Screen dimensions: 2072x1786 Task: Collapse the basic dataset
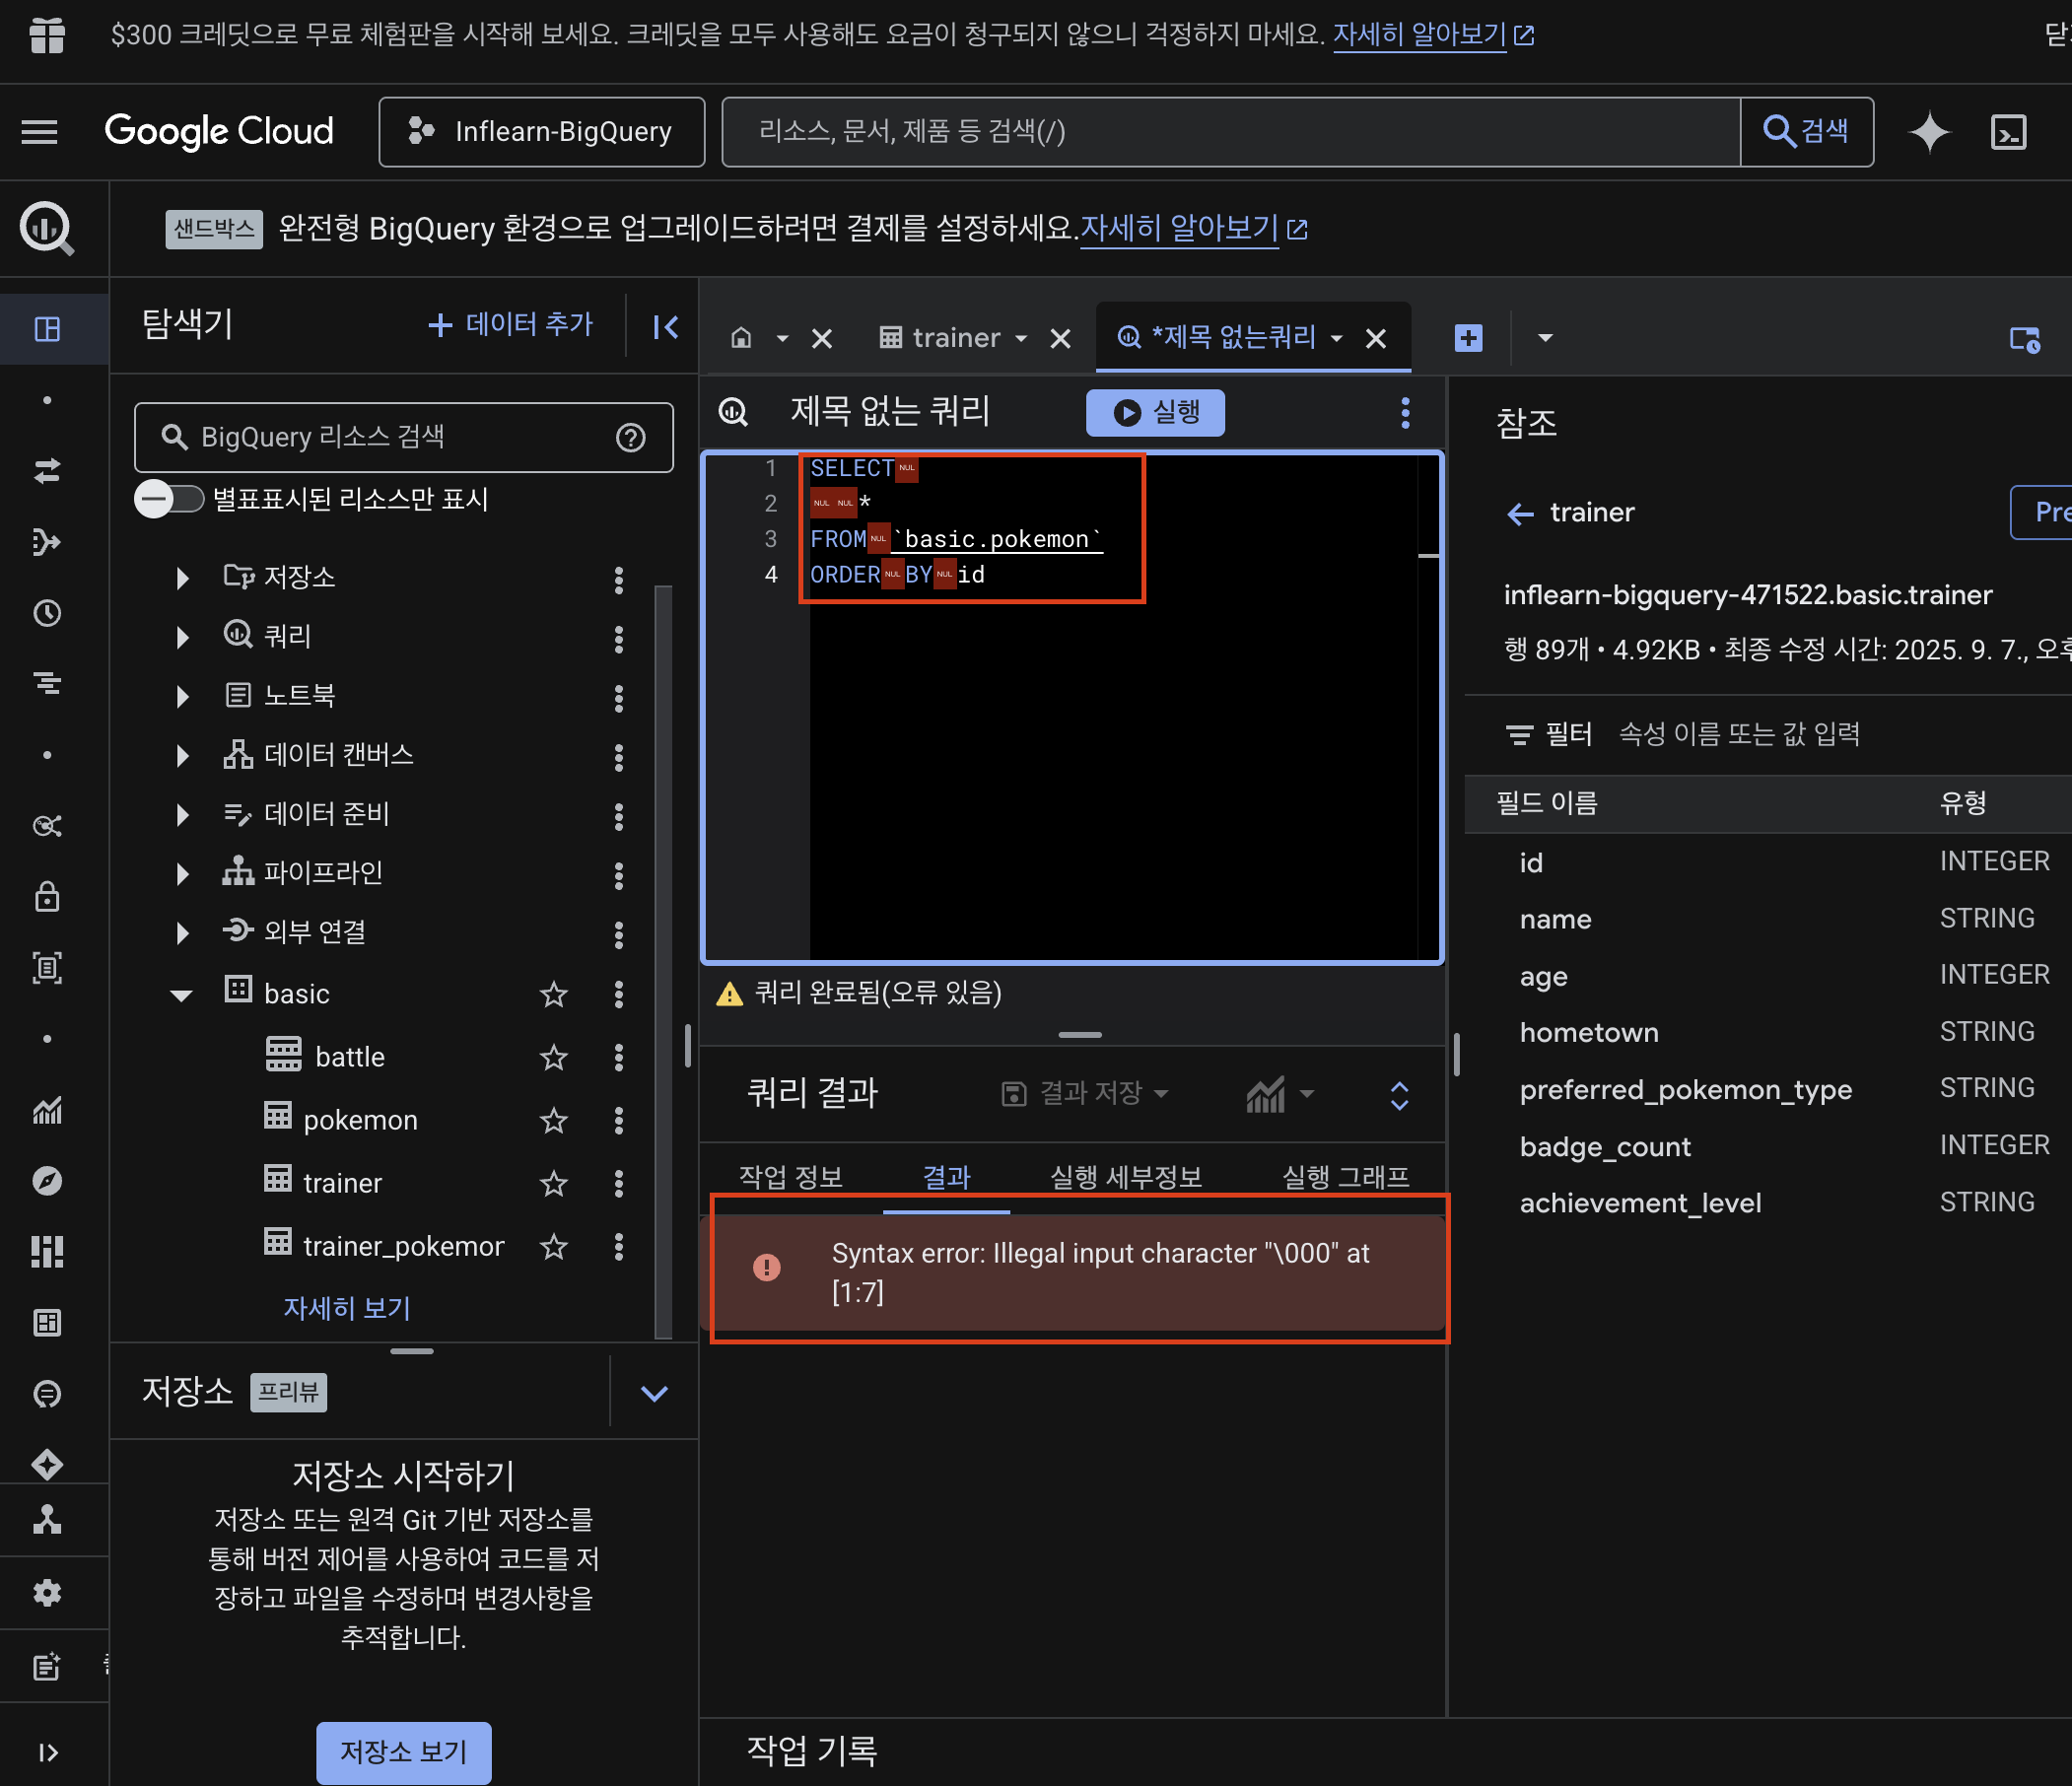pyautogui.click(x=181, y=995)
